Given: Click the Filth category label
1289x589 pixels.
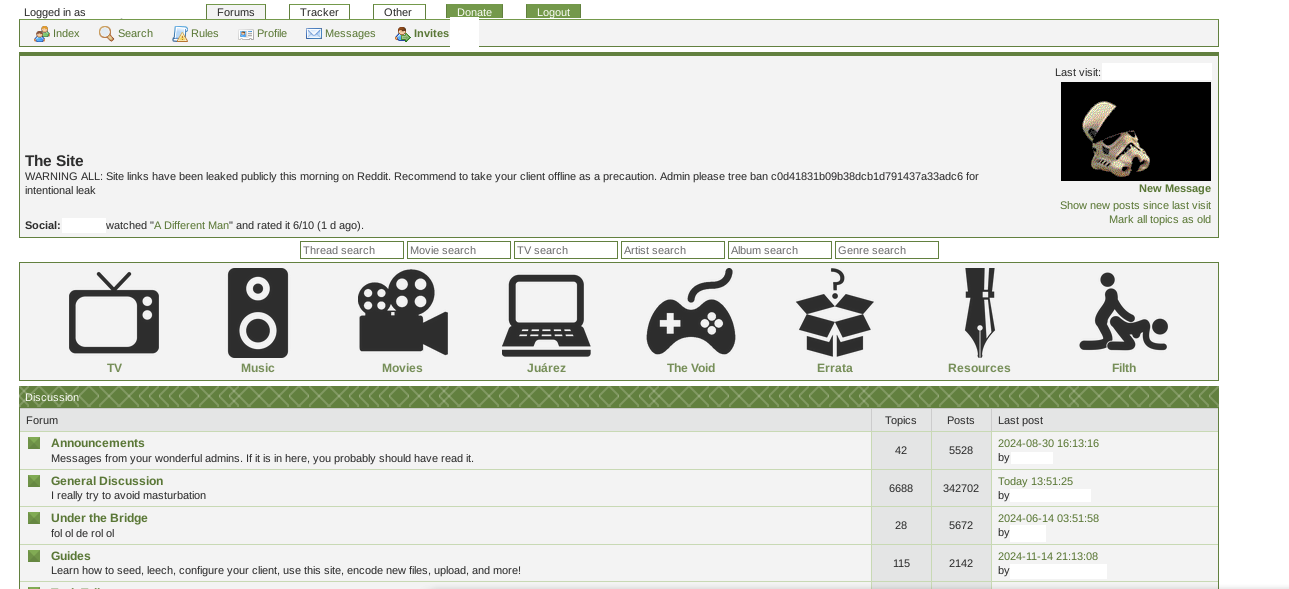Looking at the screenshot, I should (x=1124, y=368).
